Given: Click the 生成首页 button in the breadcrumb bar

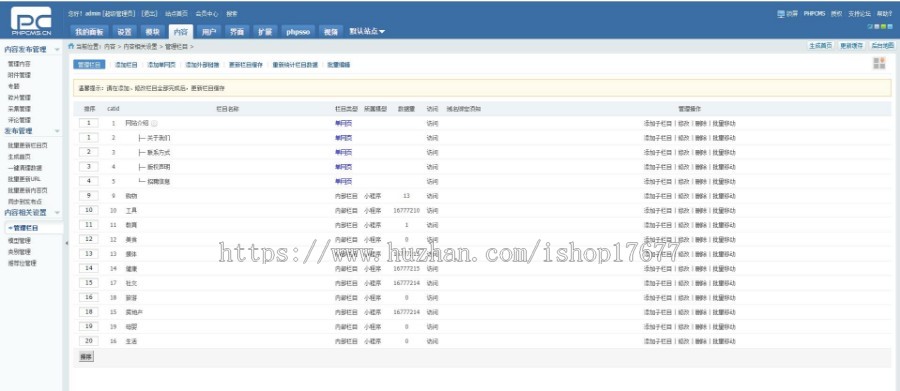Looking at the screenshot, I should click(x=820, y=46).
